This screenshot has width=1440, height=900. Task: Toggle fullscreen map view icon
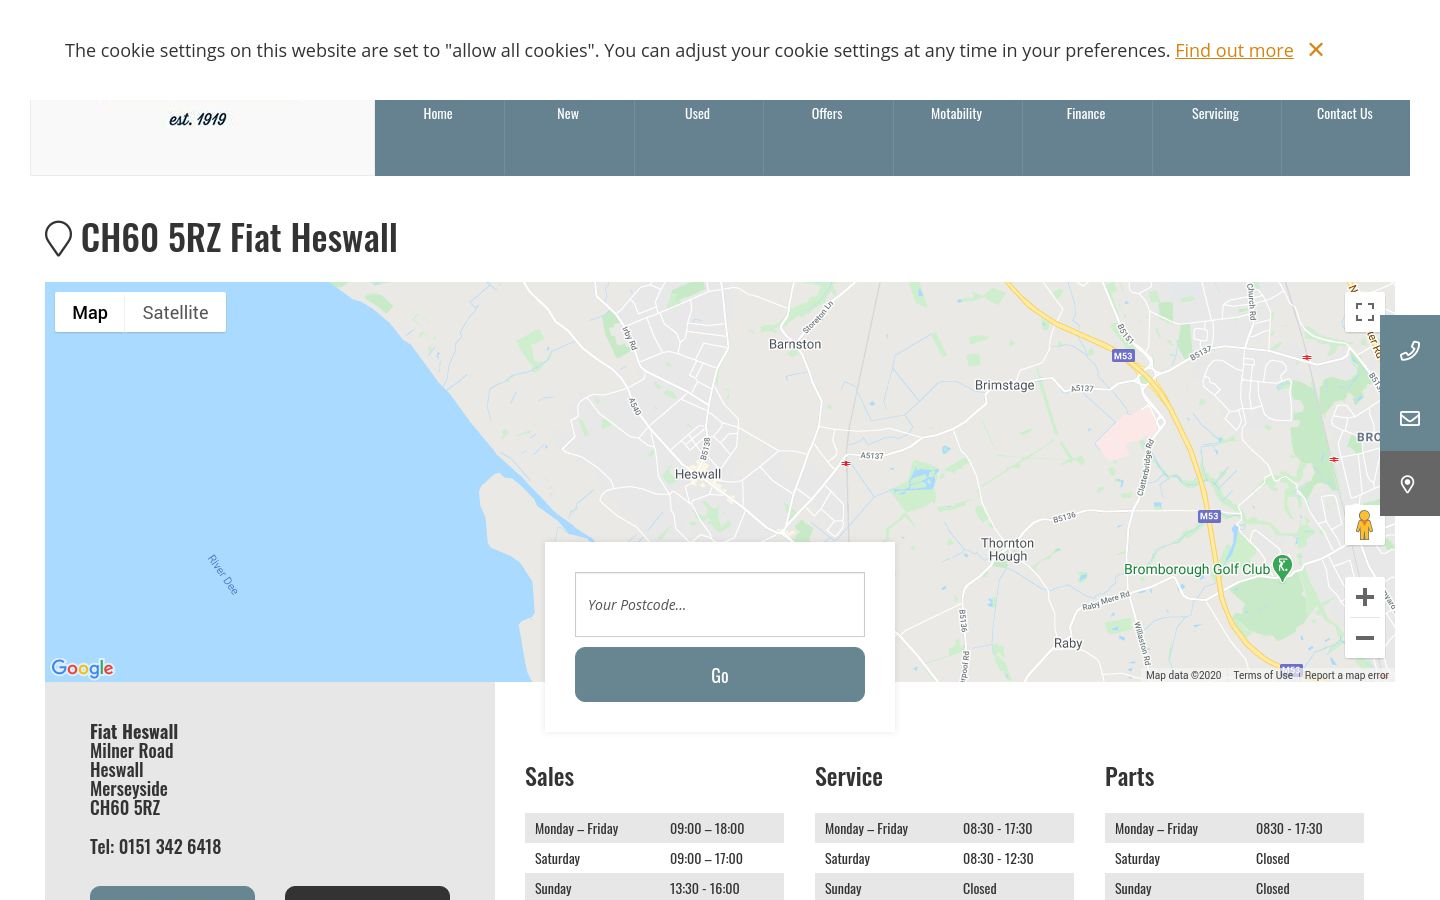(1365, 312)
